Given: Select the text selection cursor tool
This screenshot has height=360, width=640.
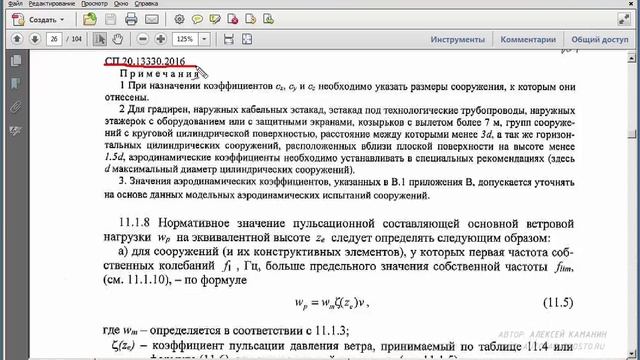Looking at the screenshot, I should tap(99, 39).
